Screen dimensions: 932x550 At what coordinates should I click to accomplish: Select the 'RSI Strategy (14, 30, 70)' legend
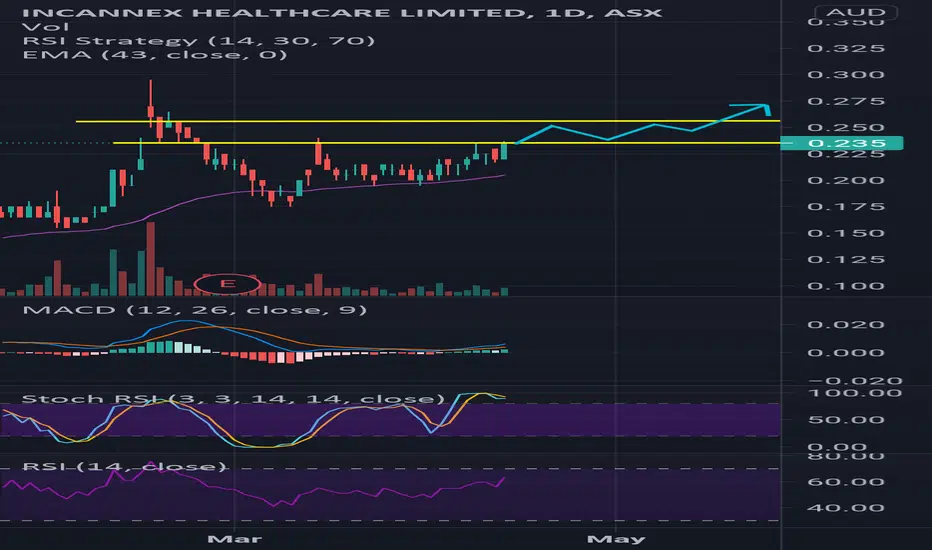pyautogui.click(x=199, y=40)
